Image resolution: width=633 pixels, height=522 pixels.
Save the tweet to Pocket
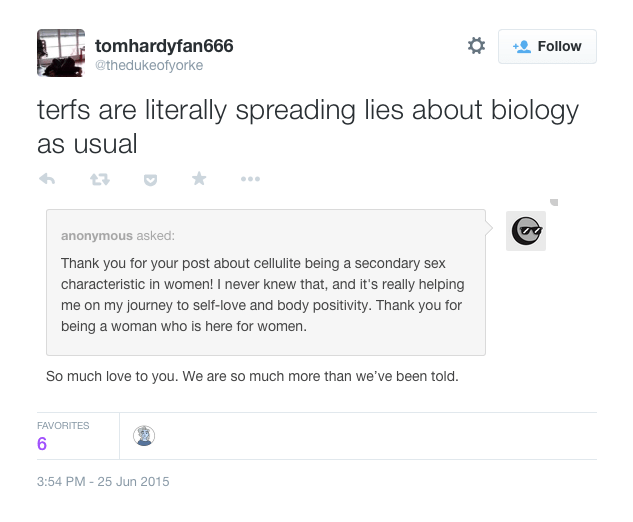(x=150, y=179)
